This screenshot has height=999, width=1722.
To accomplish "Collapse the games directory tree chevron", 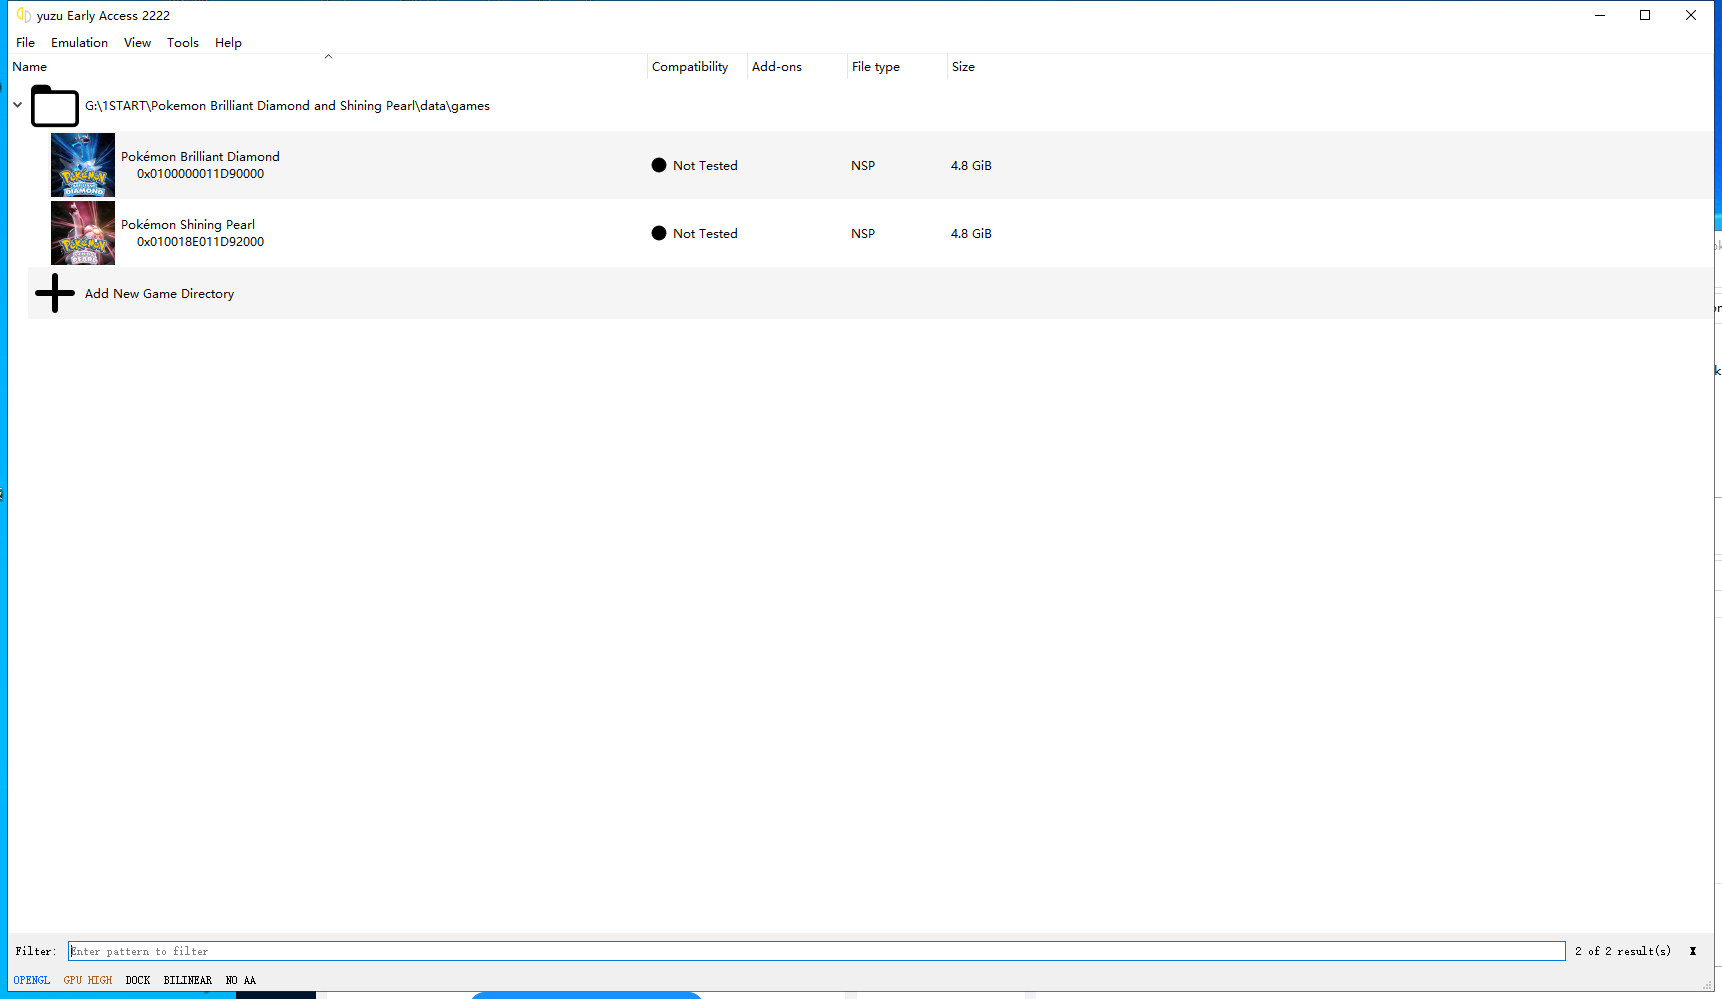I will click(x=18, y=105).
